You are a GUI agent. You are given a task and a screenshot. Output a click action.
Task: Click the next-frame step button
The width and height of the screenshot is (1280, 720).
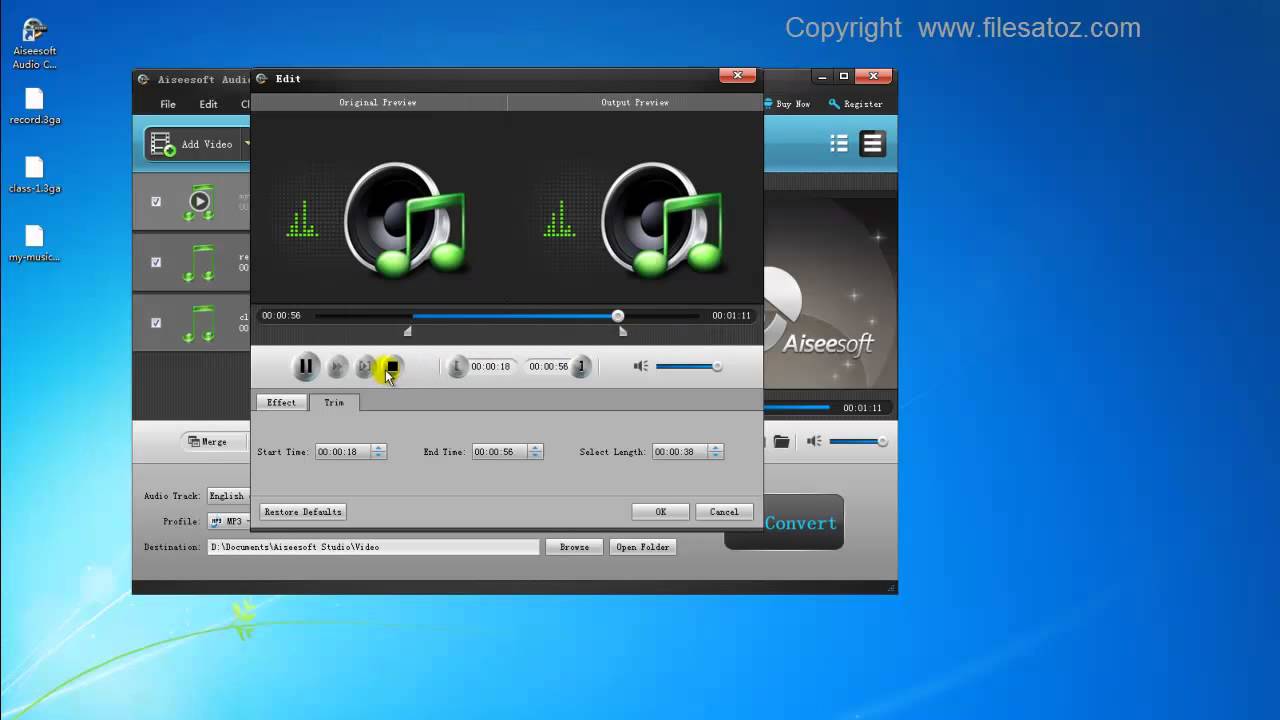pos(366,367)
